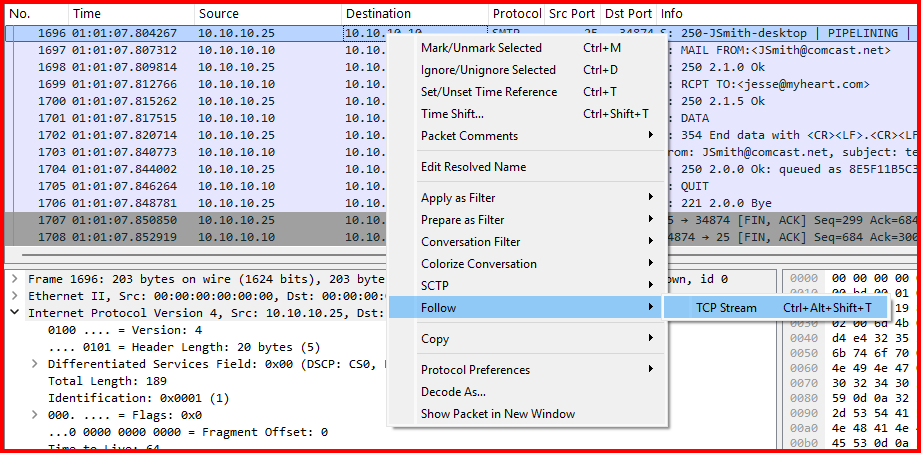The image size is (921, 453).
Task: Expand the Differentiated Services Field entry
Action: [37, 364]
